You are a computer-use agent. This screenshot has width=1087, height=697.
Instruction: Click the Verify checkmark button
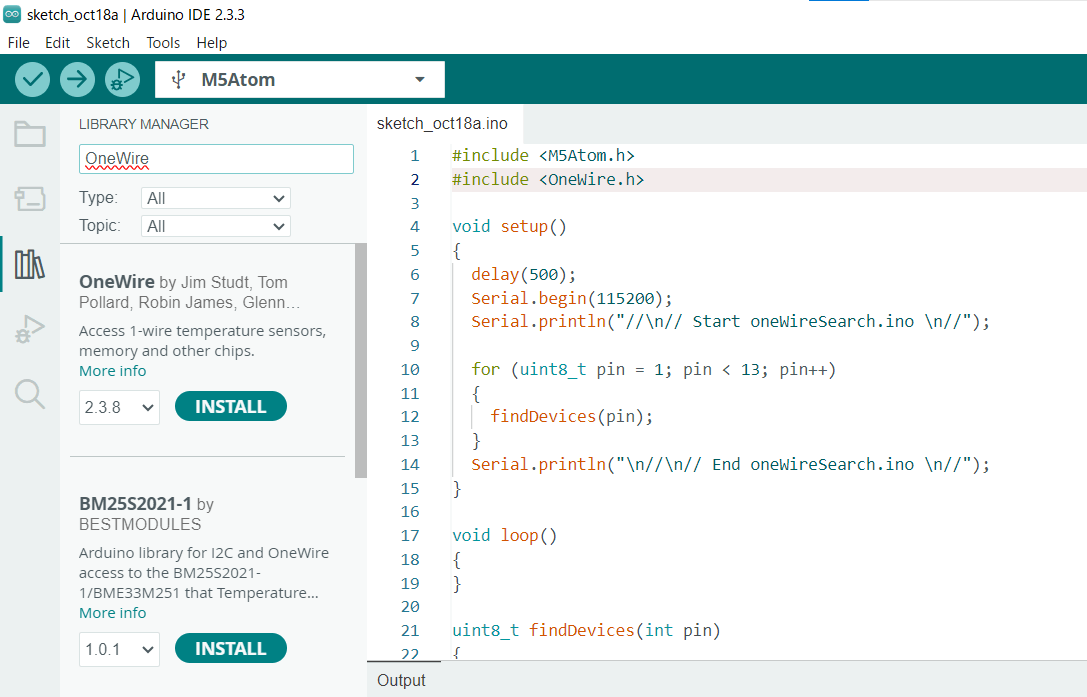pyautogui.click(x=32, y=79)
